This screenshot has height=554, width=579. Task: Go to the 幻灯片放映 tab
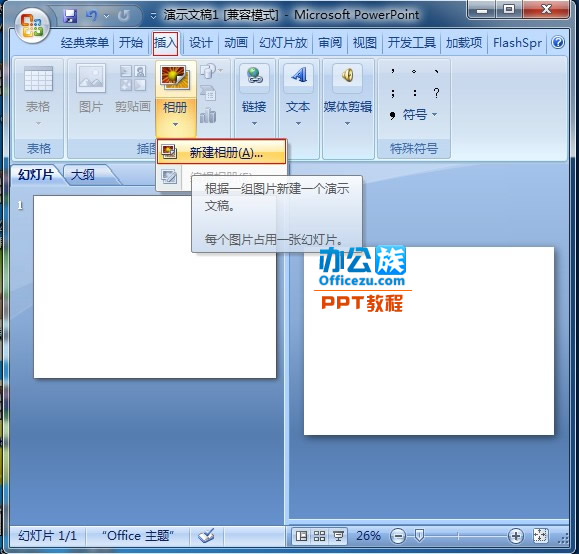[283, 43]
